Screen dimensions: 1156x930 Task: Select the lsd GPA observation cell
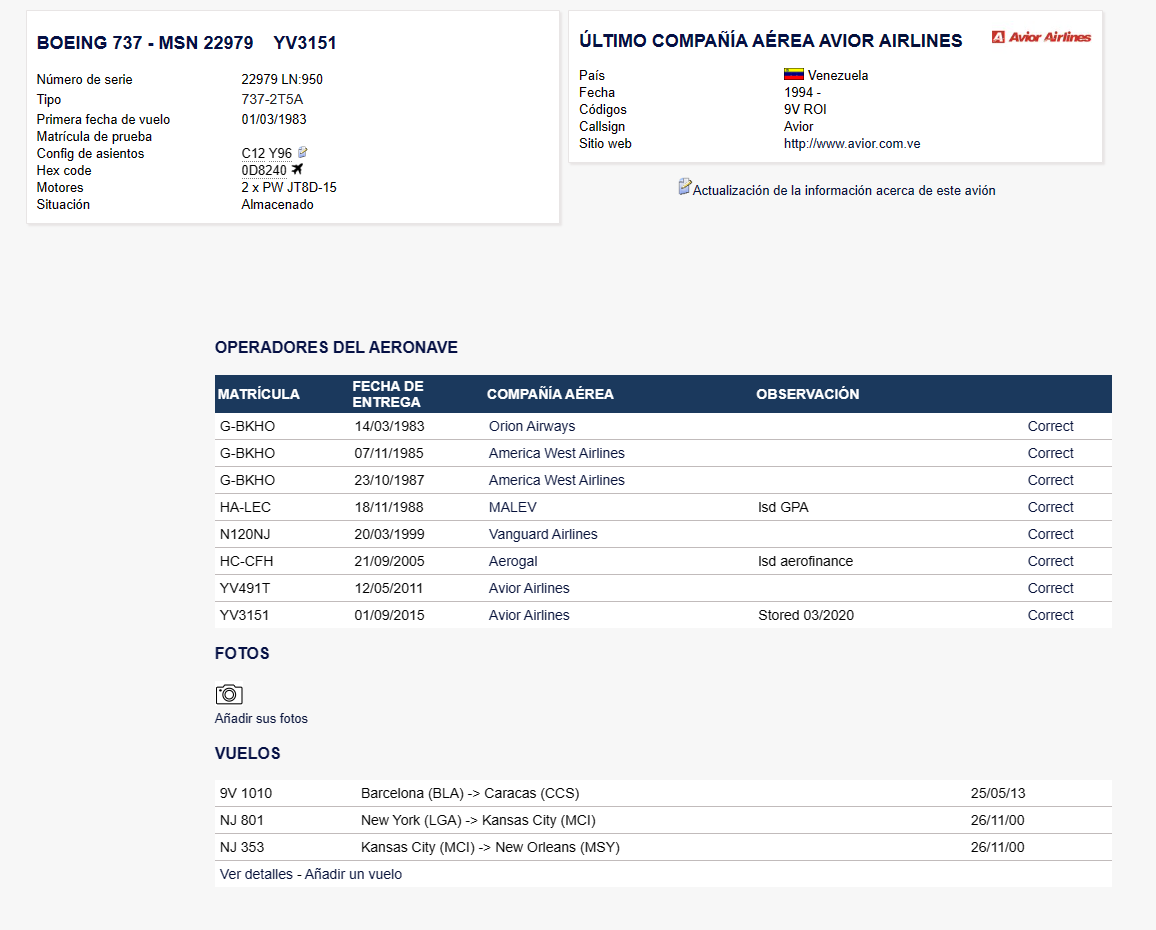783,507
